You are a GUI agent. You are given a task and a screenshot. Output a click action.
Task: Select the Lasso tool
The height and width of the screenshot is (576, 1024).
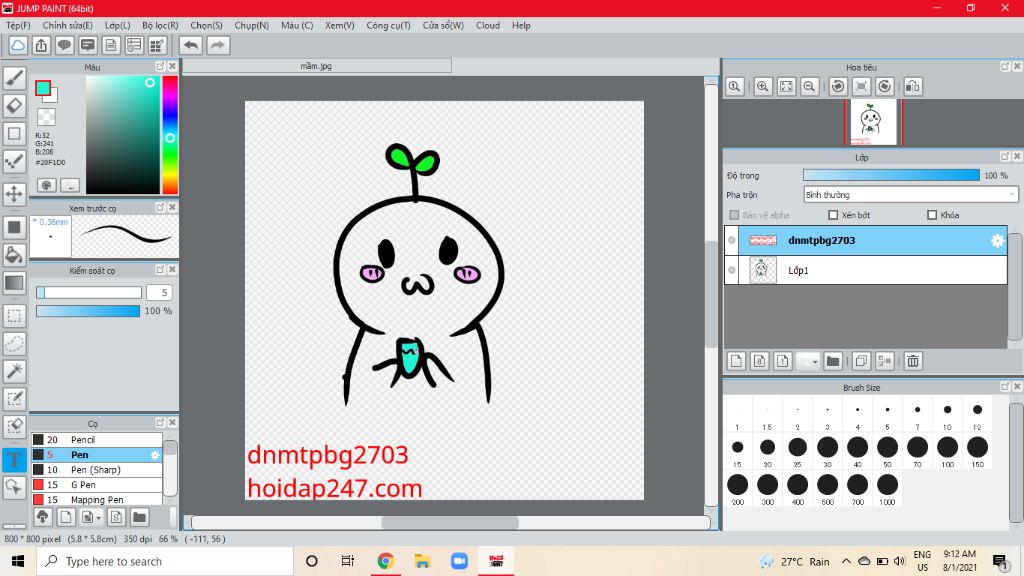[x=14, y=344]
